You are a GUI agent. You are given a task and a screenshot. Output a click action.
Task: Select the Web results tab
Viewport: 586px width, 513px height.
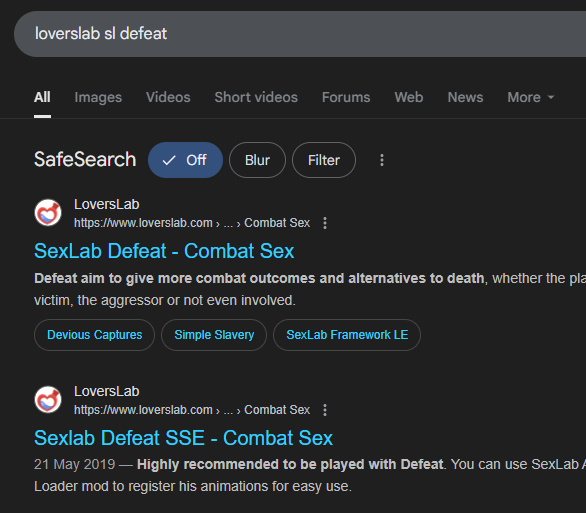[x=409, y=97]
